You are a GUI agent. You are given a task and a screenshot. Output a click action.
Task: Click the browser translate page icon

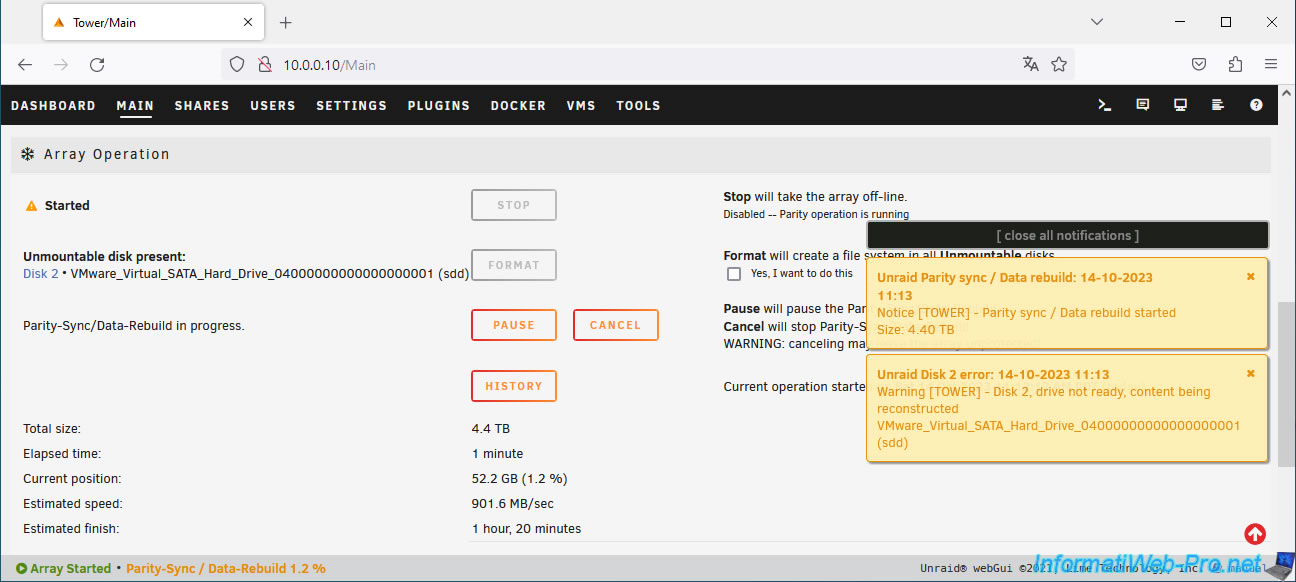pos(1031,64)
